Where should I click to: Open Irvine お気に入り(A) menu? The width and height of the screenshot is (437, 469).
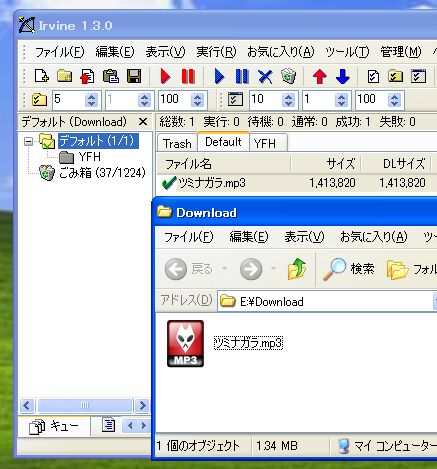click(x=281, y=52)
